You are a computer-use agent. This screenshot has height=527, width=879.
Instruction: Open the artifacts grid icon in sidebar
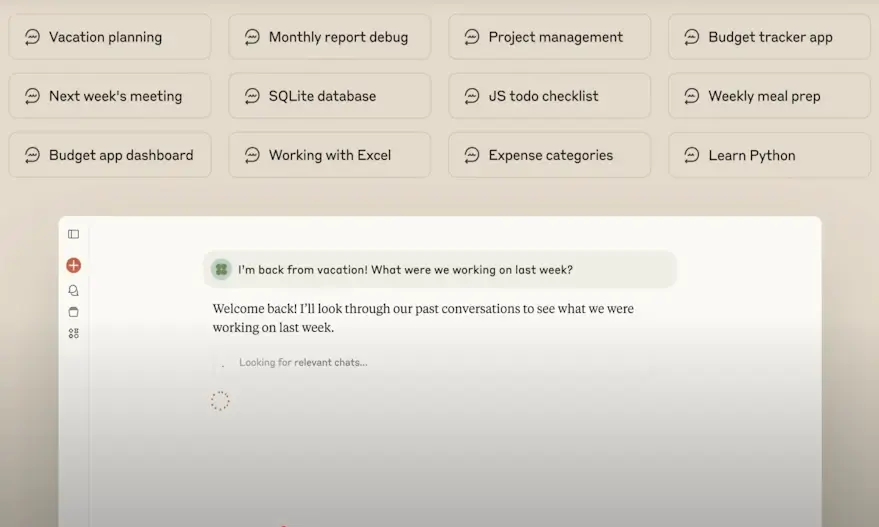click(x=73, y=334)
